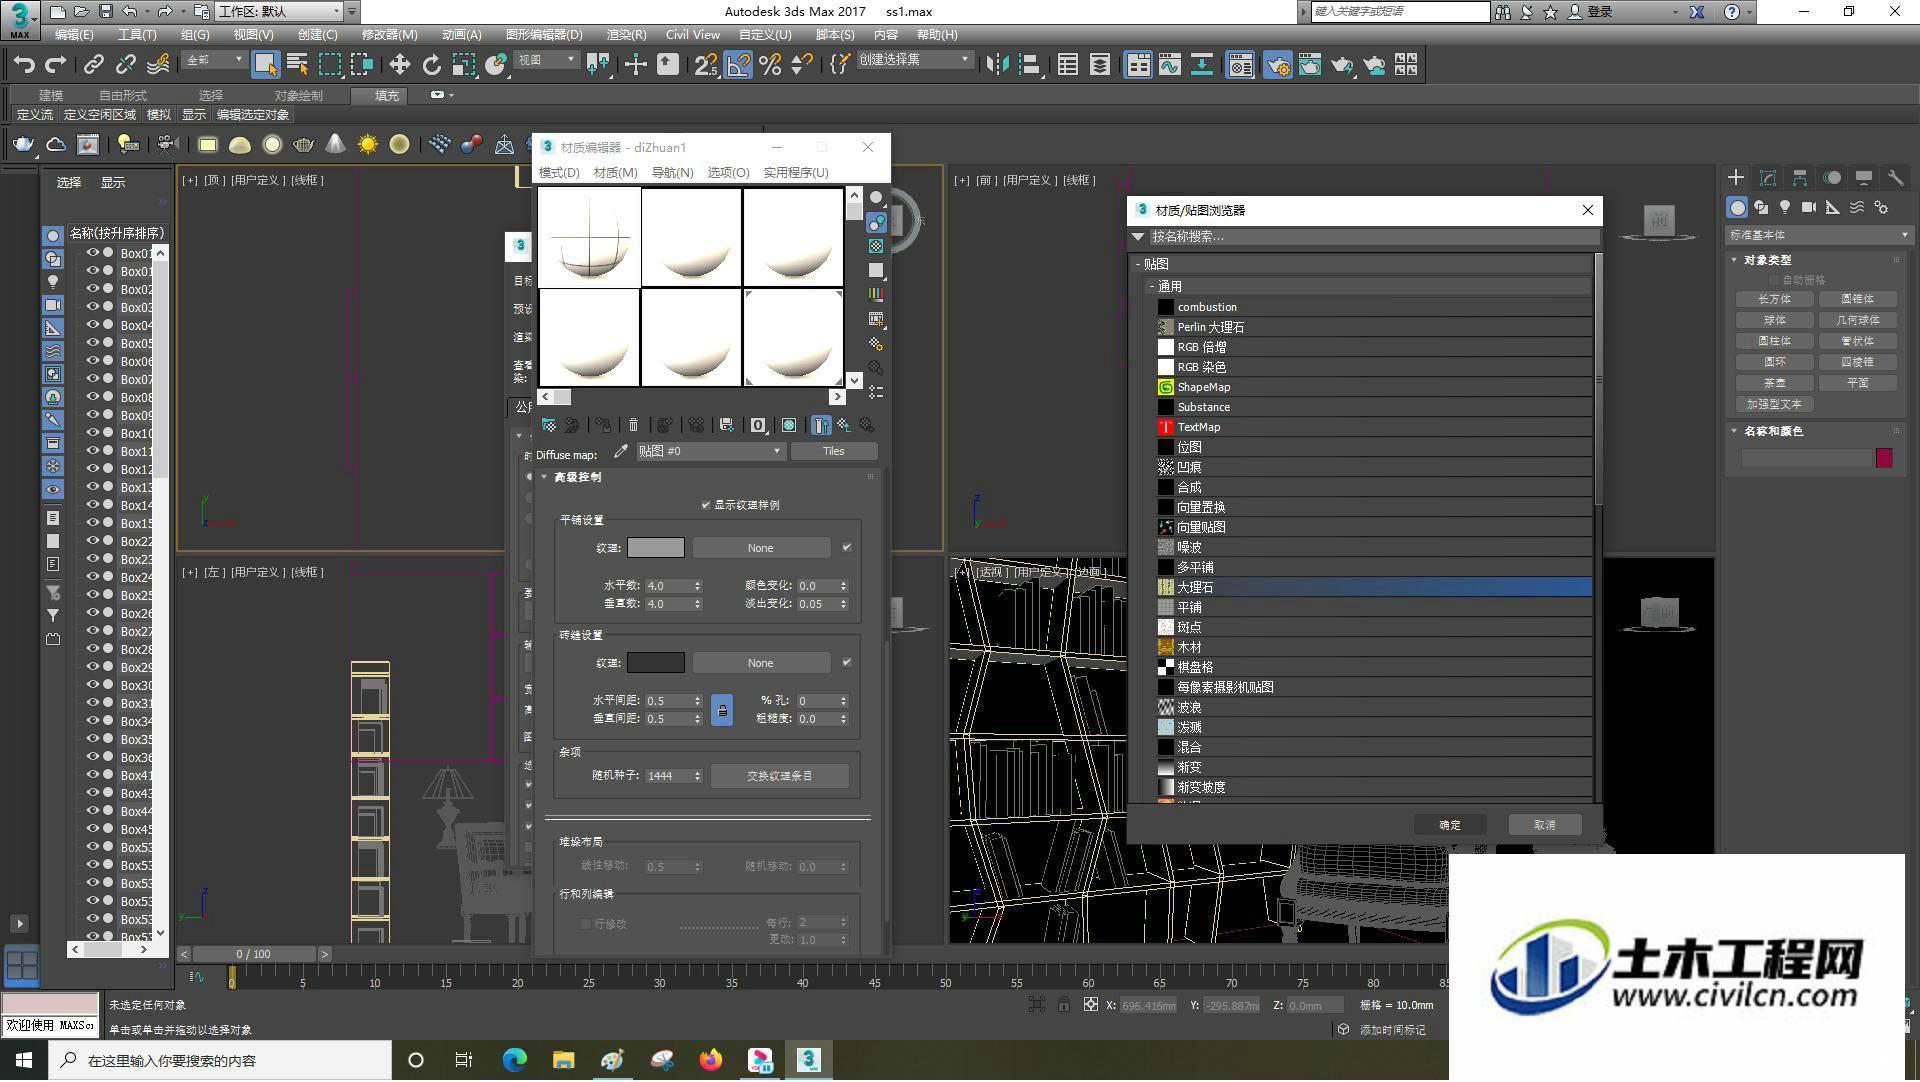Image resolution: width=1920 pixels, height=1082 pixels.
Task: Click Pick Material eyedropper in Material Editor
Action: pyautogui.click(x=621, y=452)
